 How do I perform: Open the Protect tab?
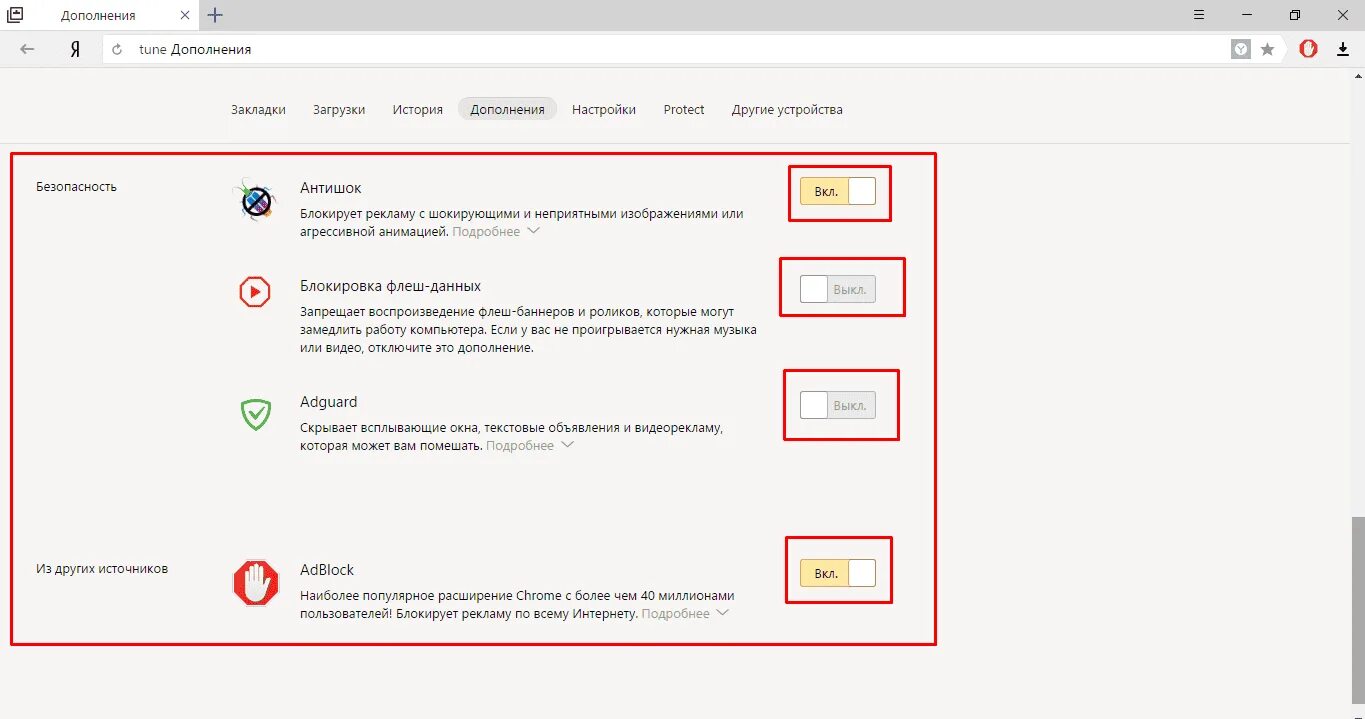click(x=684, y=110)
